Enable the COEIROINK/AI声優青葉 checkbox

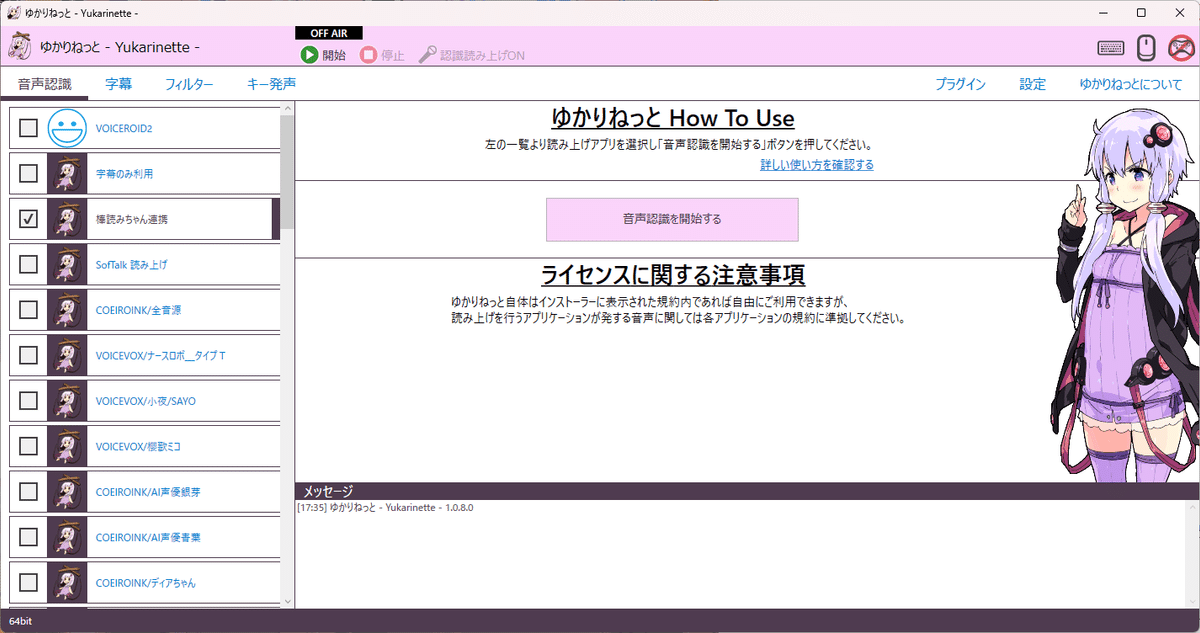click(x=29, y=537)
